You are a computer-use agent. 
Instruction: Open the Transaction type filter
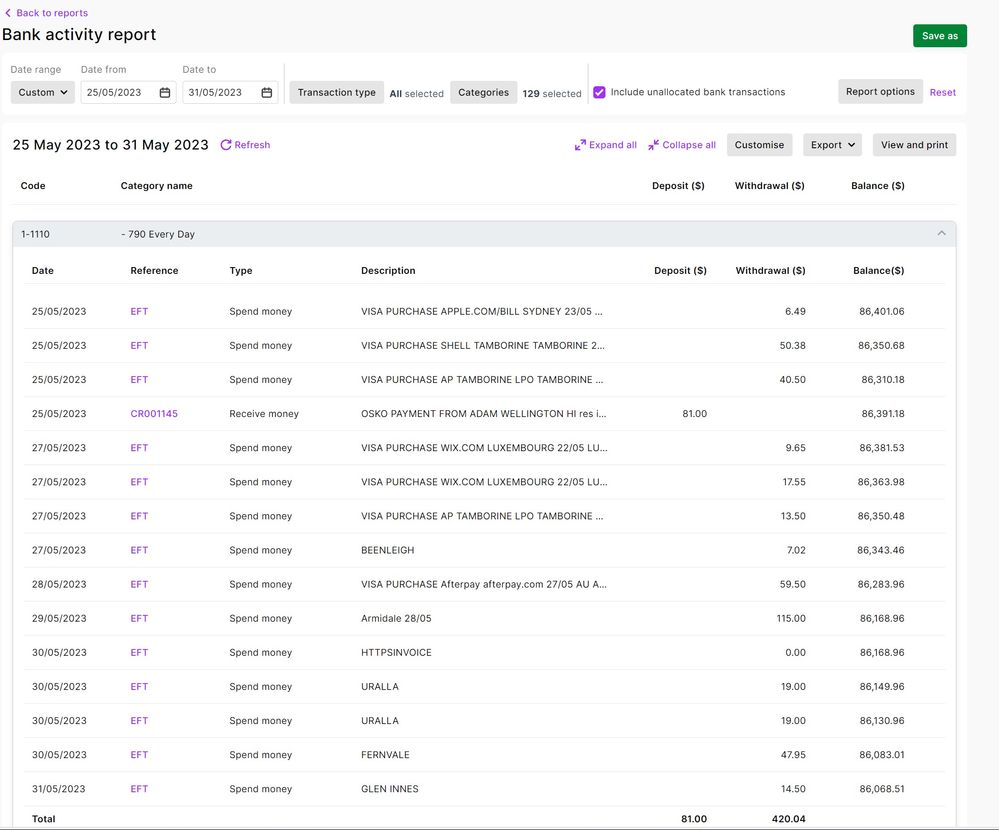[x=336, y=93]
